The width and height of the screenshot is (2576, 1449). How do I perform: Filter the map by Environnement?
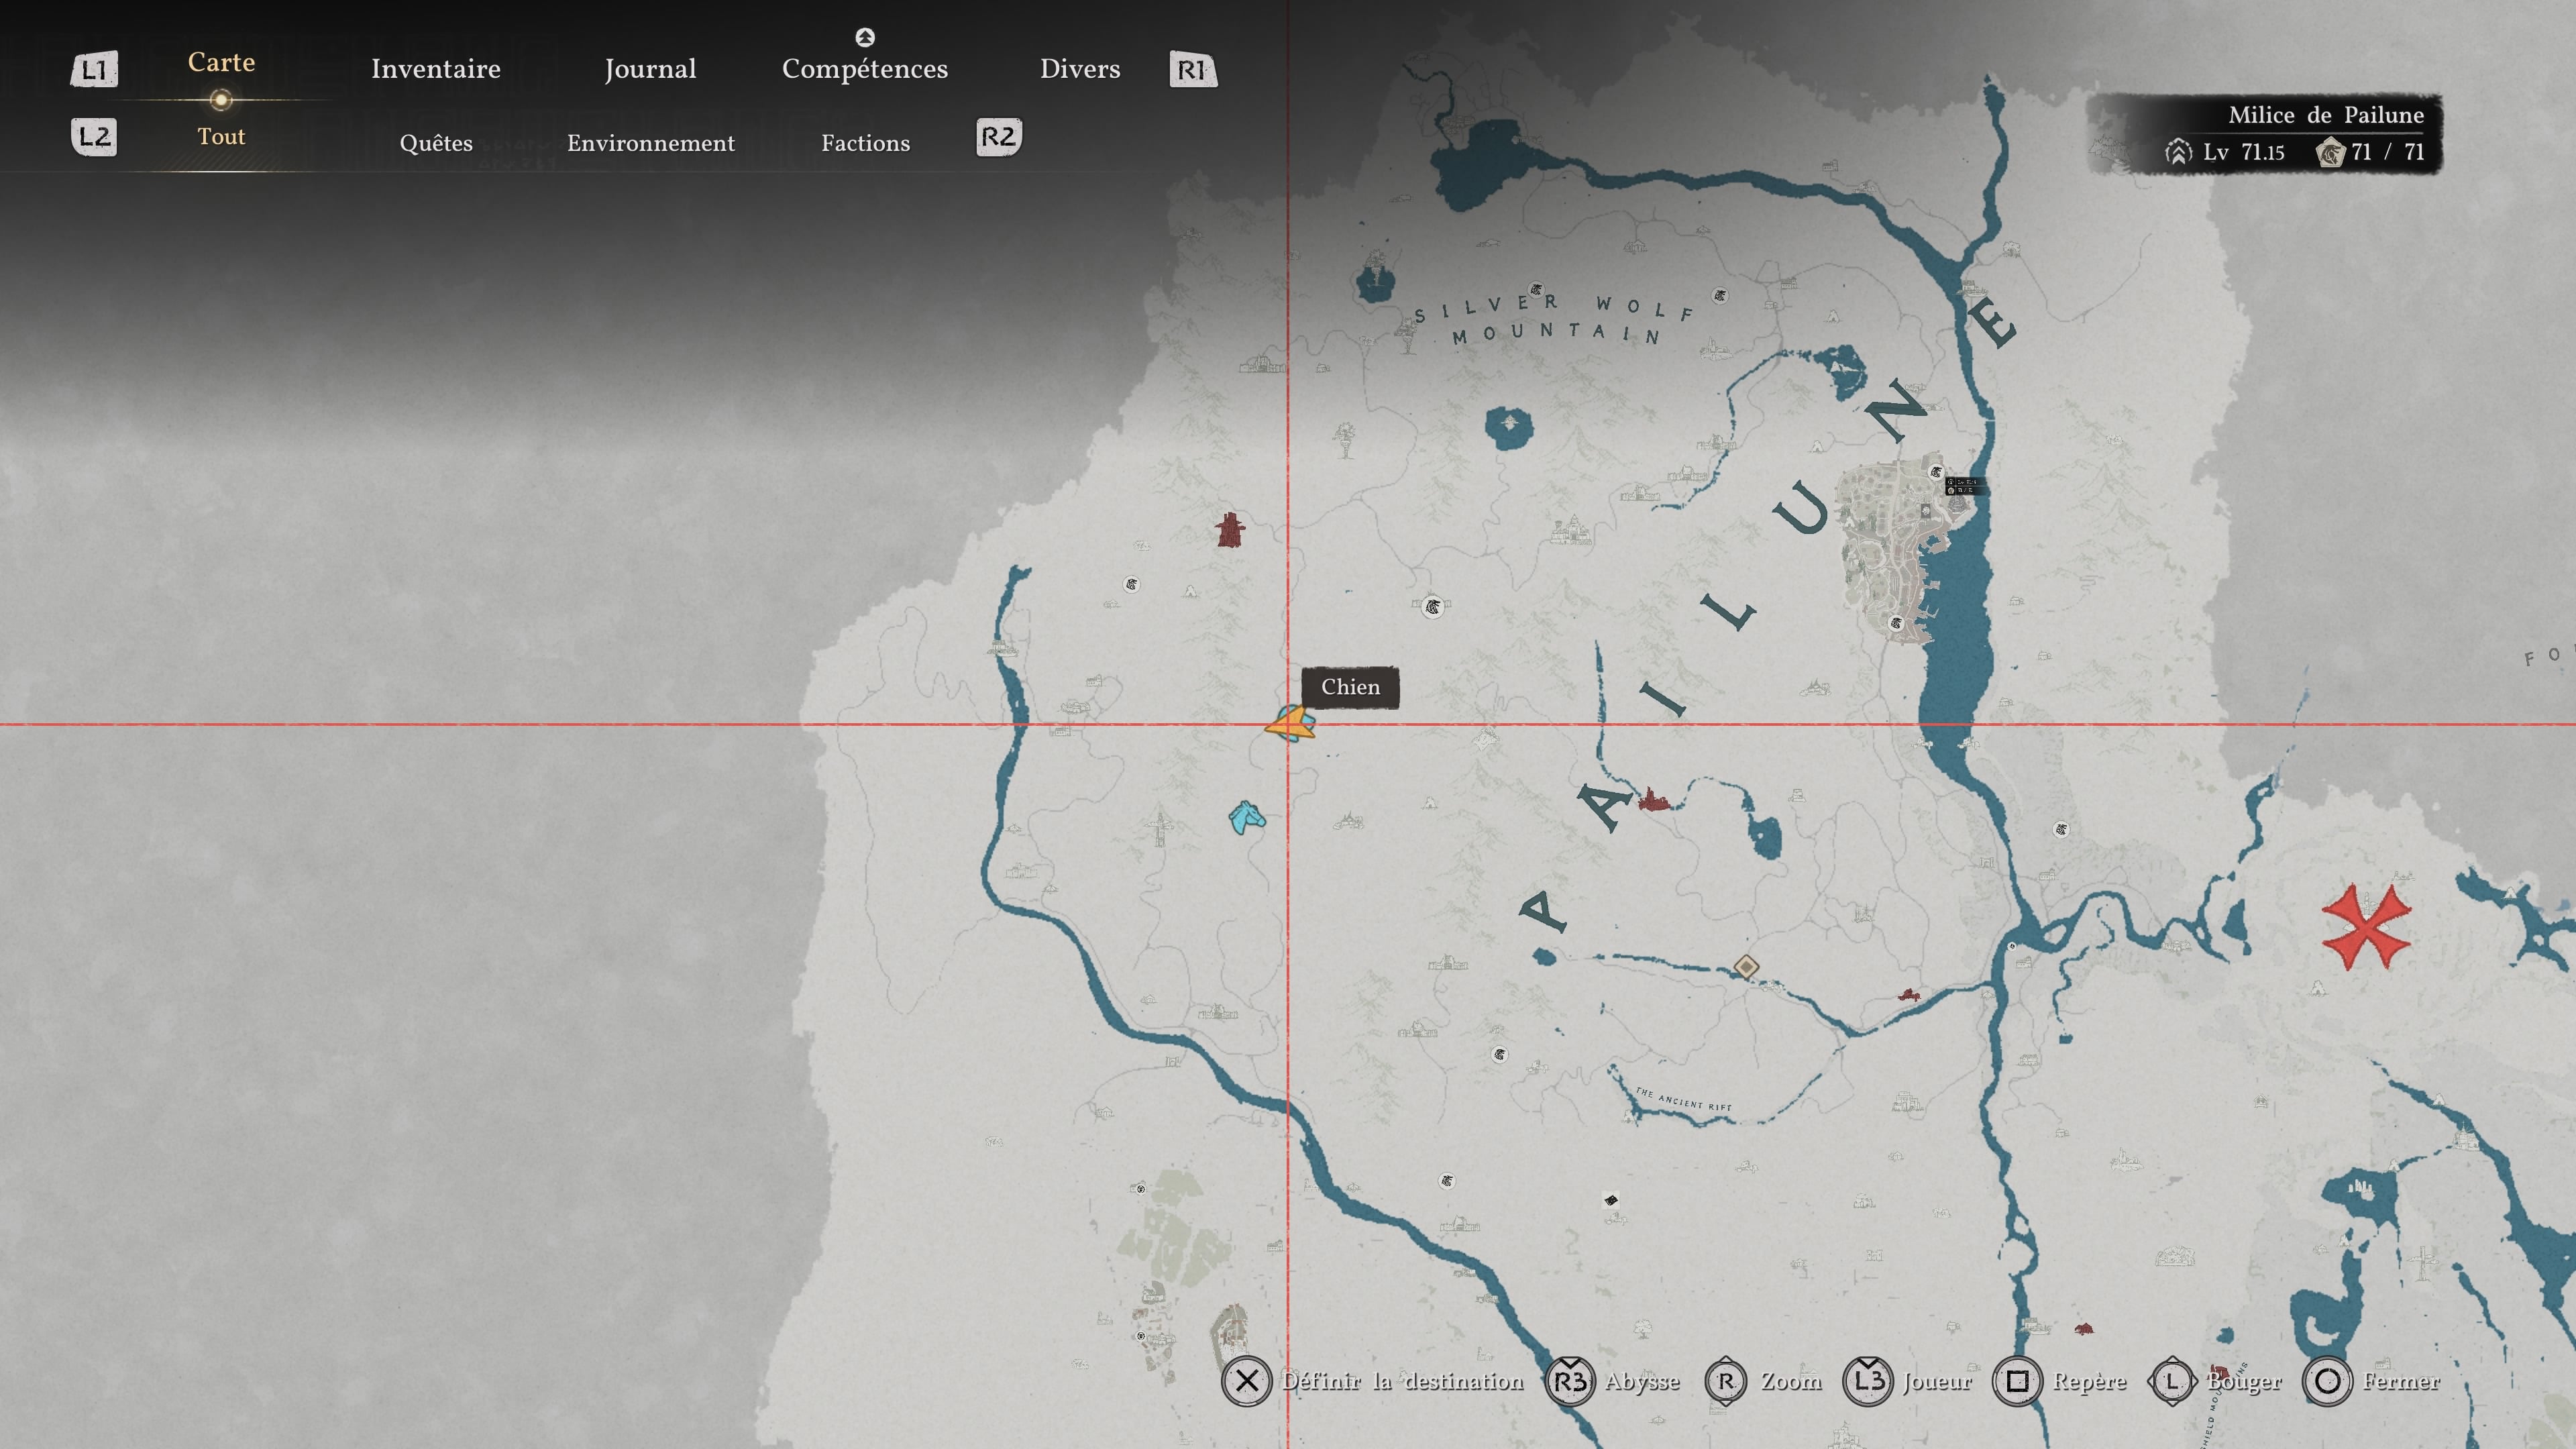click(x=651, y=143)
